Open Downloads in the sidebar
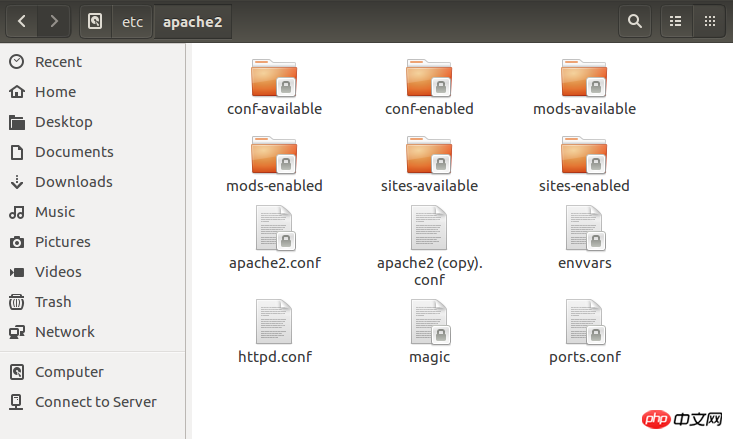The image size is (733, 439). (x=93, y=181)
